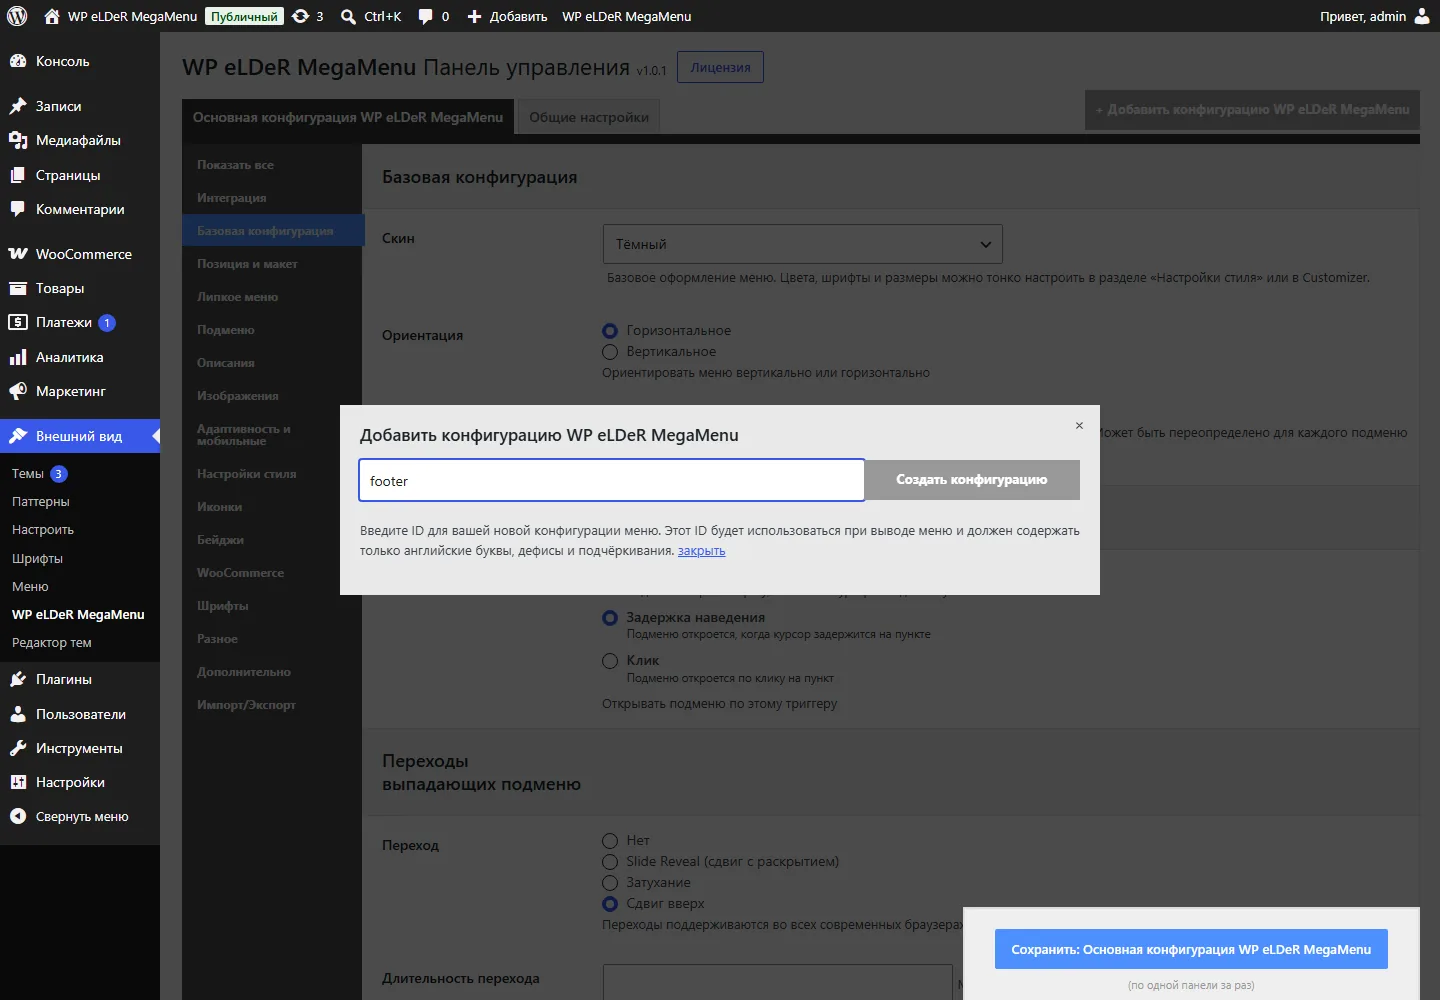Select the Slide Reveal transition radio
The height and width of the screenshot is (1000, 1440).
(610, 862)
